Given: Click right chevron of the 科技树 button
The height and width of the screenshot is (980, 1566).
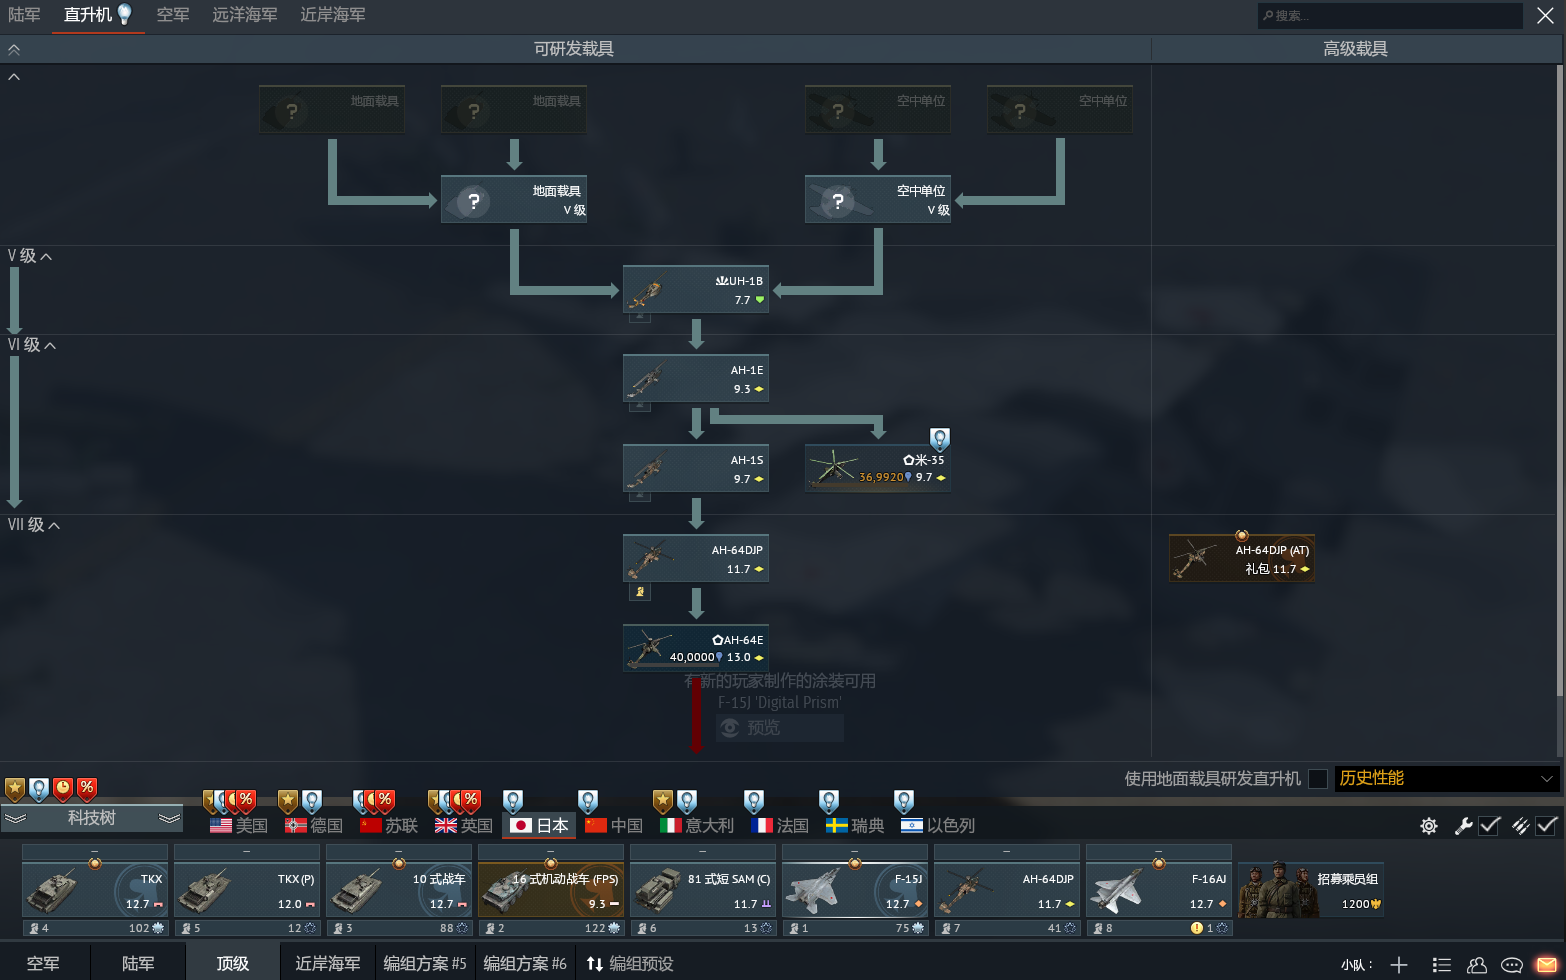Looking at the screenshot, I should 170,818.
